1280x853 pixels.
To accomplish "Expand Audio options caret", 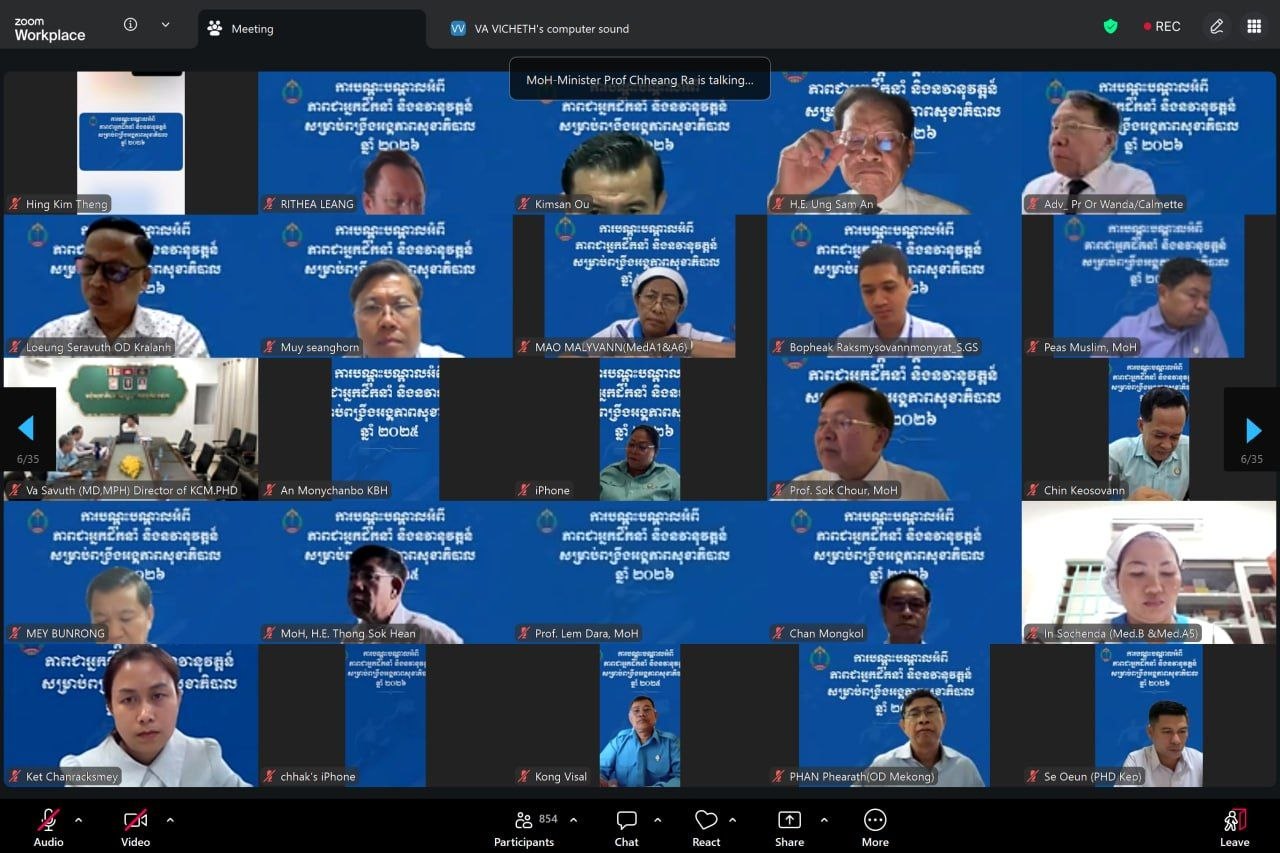I will (x=79, y=820).
